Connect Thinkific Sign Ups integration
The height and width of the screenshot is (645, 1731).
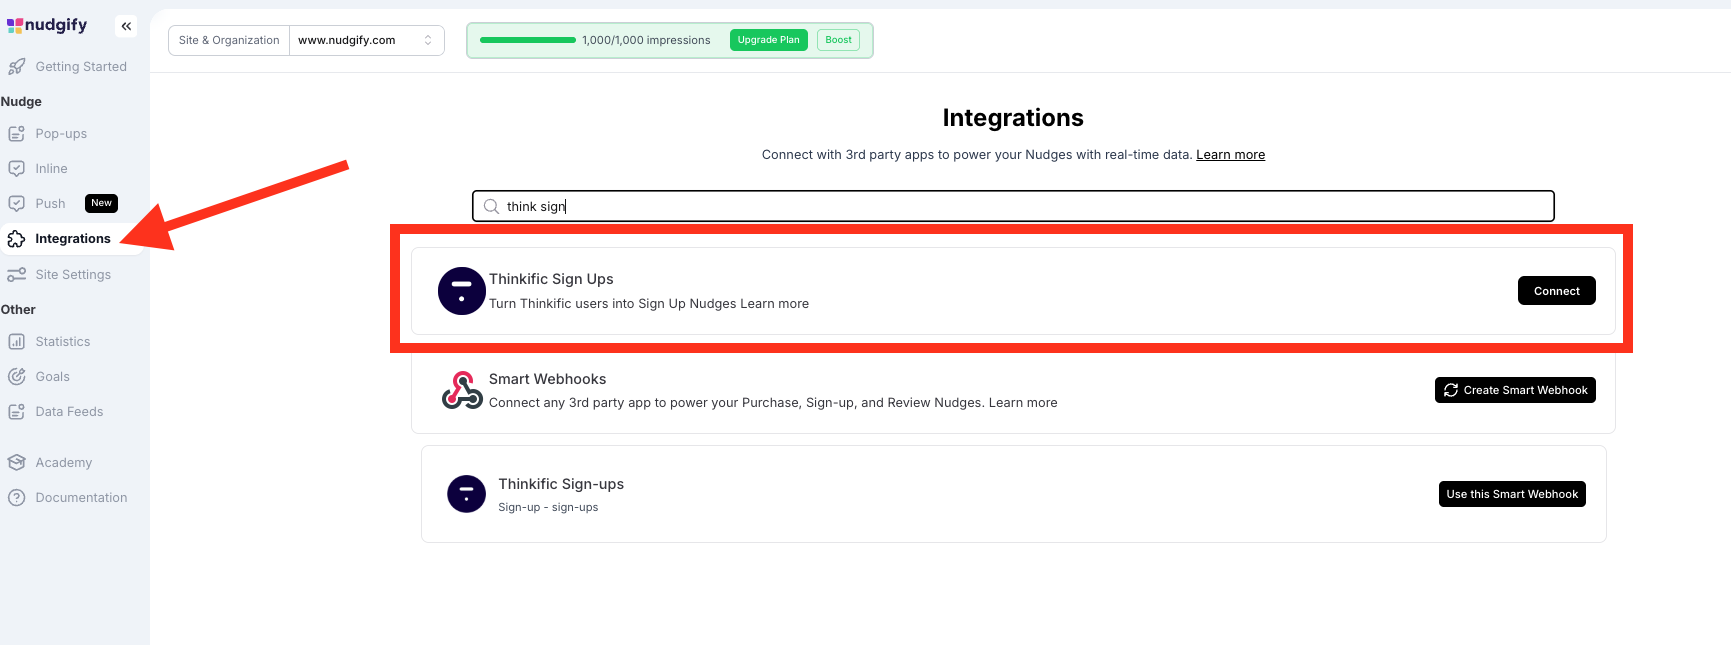1557,291
